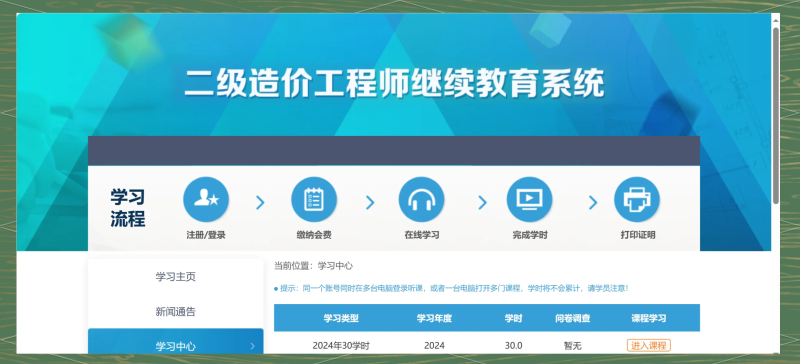The width and height of the screenshot is (800, 364).
Task: Click the 在线学习 headphones icon
Action: 421,200
